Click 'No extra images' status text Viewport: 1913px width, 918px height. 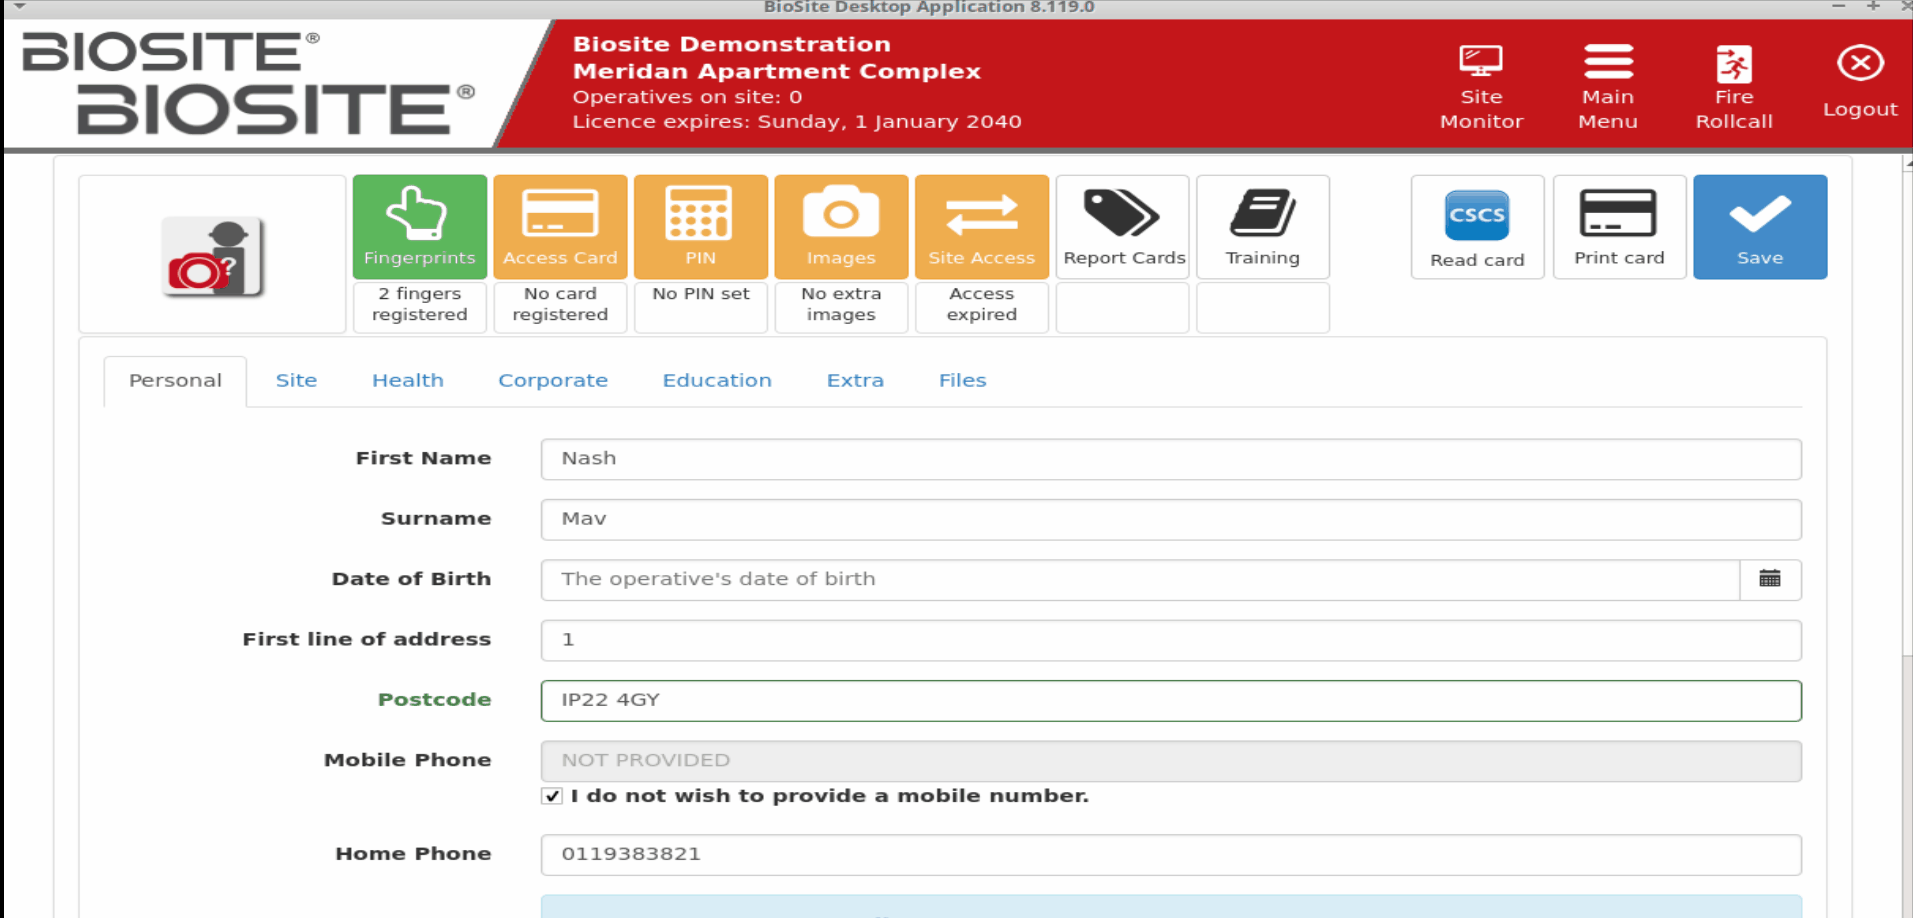841,304
